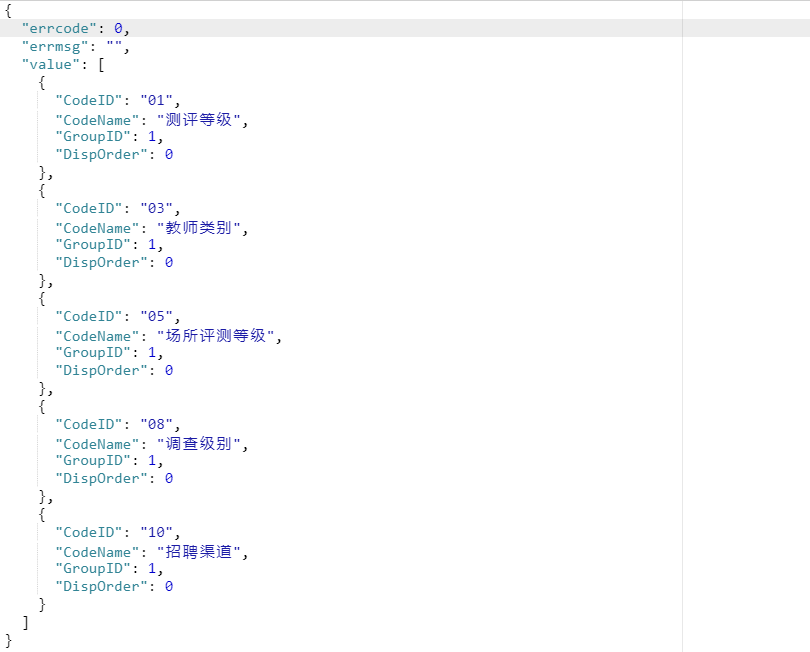810x652 pixels.
Task: Click the closing square bracket of value array
Action: point(25,623)
